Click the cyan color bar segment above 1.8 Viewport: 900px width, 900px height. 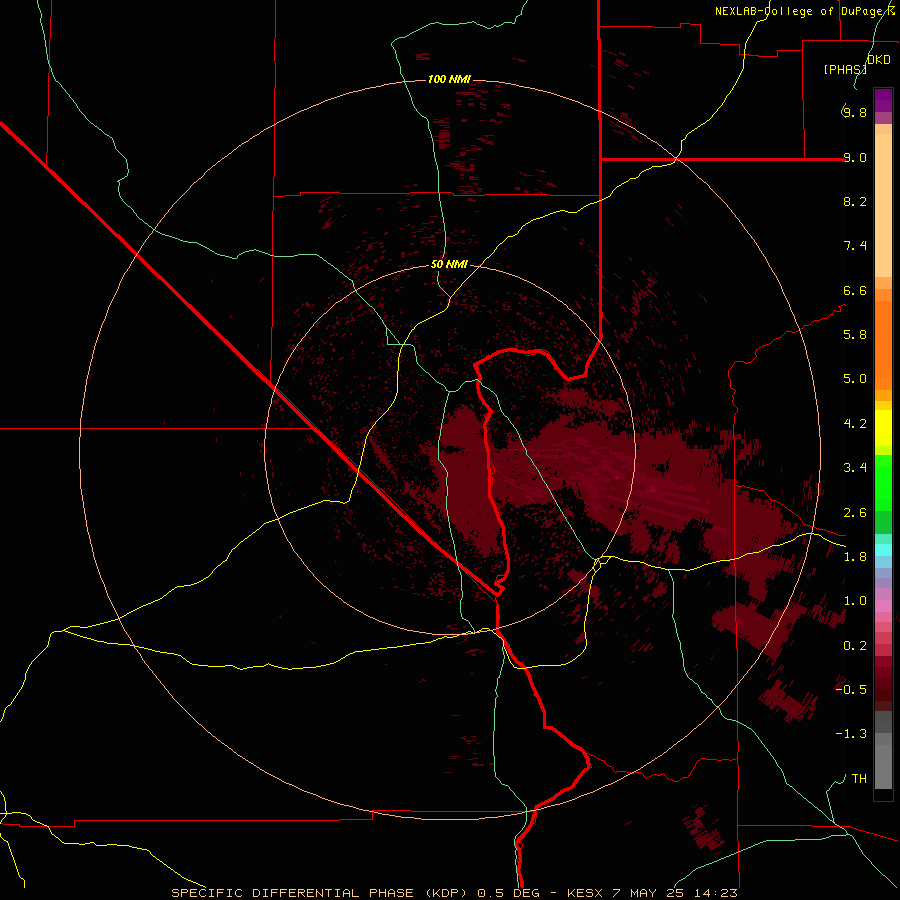point(883,550)
